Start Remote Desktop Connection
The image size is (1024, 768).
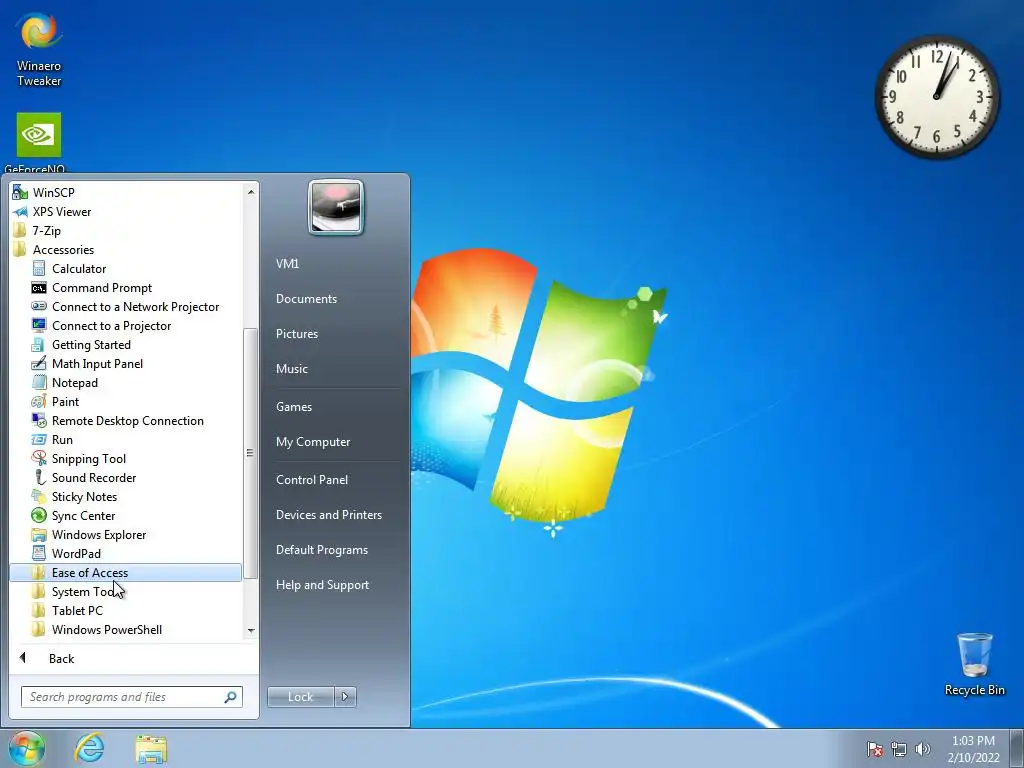pos(127,420)
